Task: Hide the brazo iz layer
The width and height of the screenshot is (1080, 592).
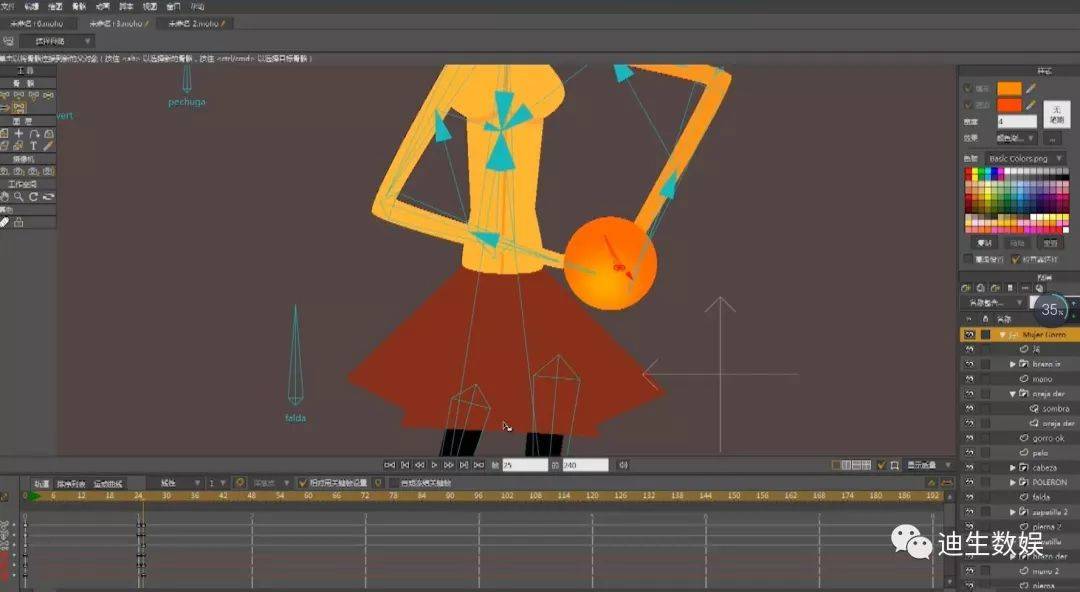Action: (x=969, y=364)
